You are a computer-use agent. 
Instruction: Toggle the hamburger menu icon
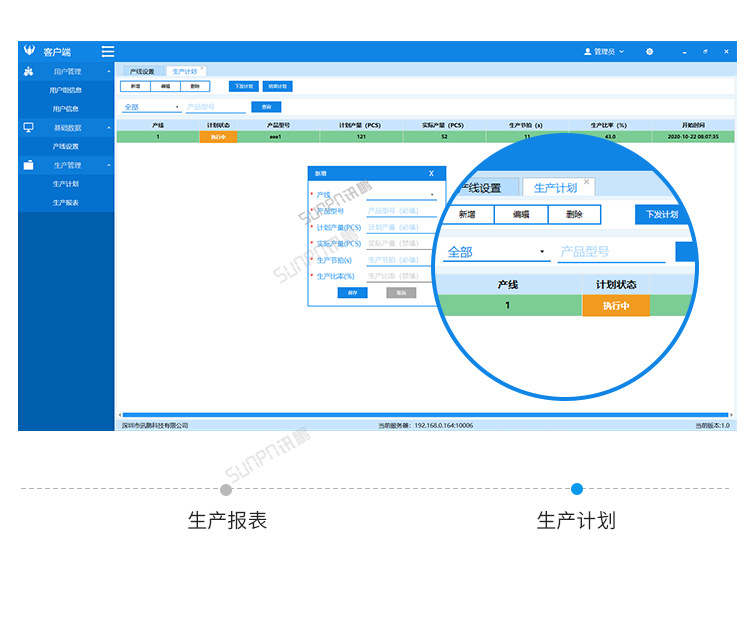[x=108, y=51]
